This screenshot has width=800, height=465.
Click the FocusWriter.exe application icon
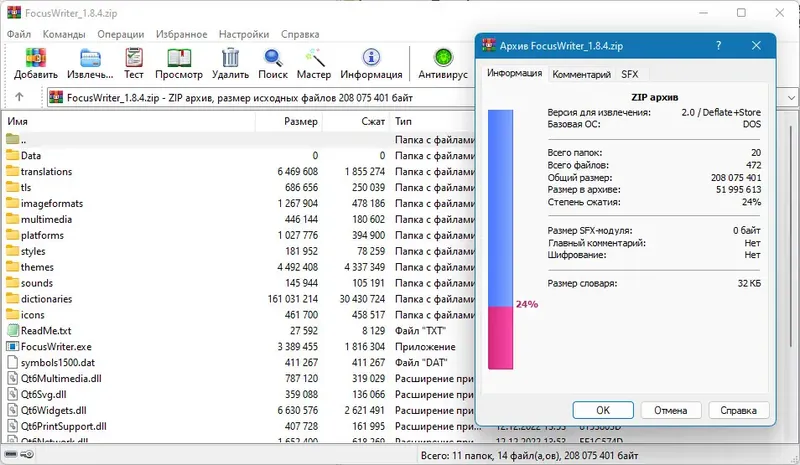(12, 346)
